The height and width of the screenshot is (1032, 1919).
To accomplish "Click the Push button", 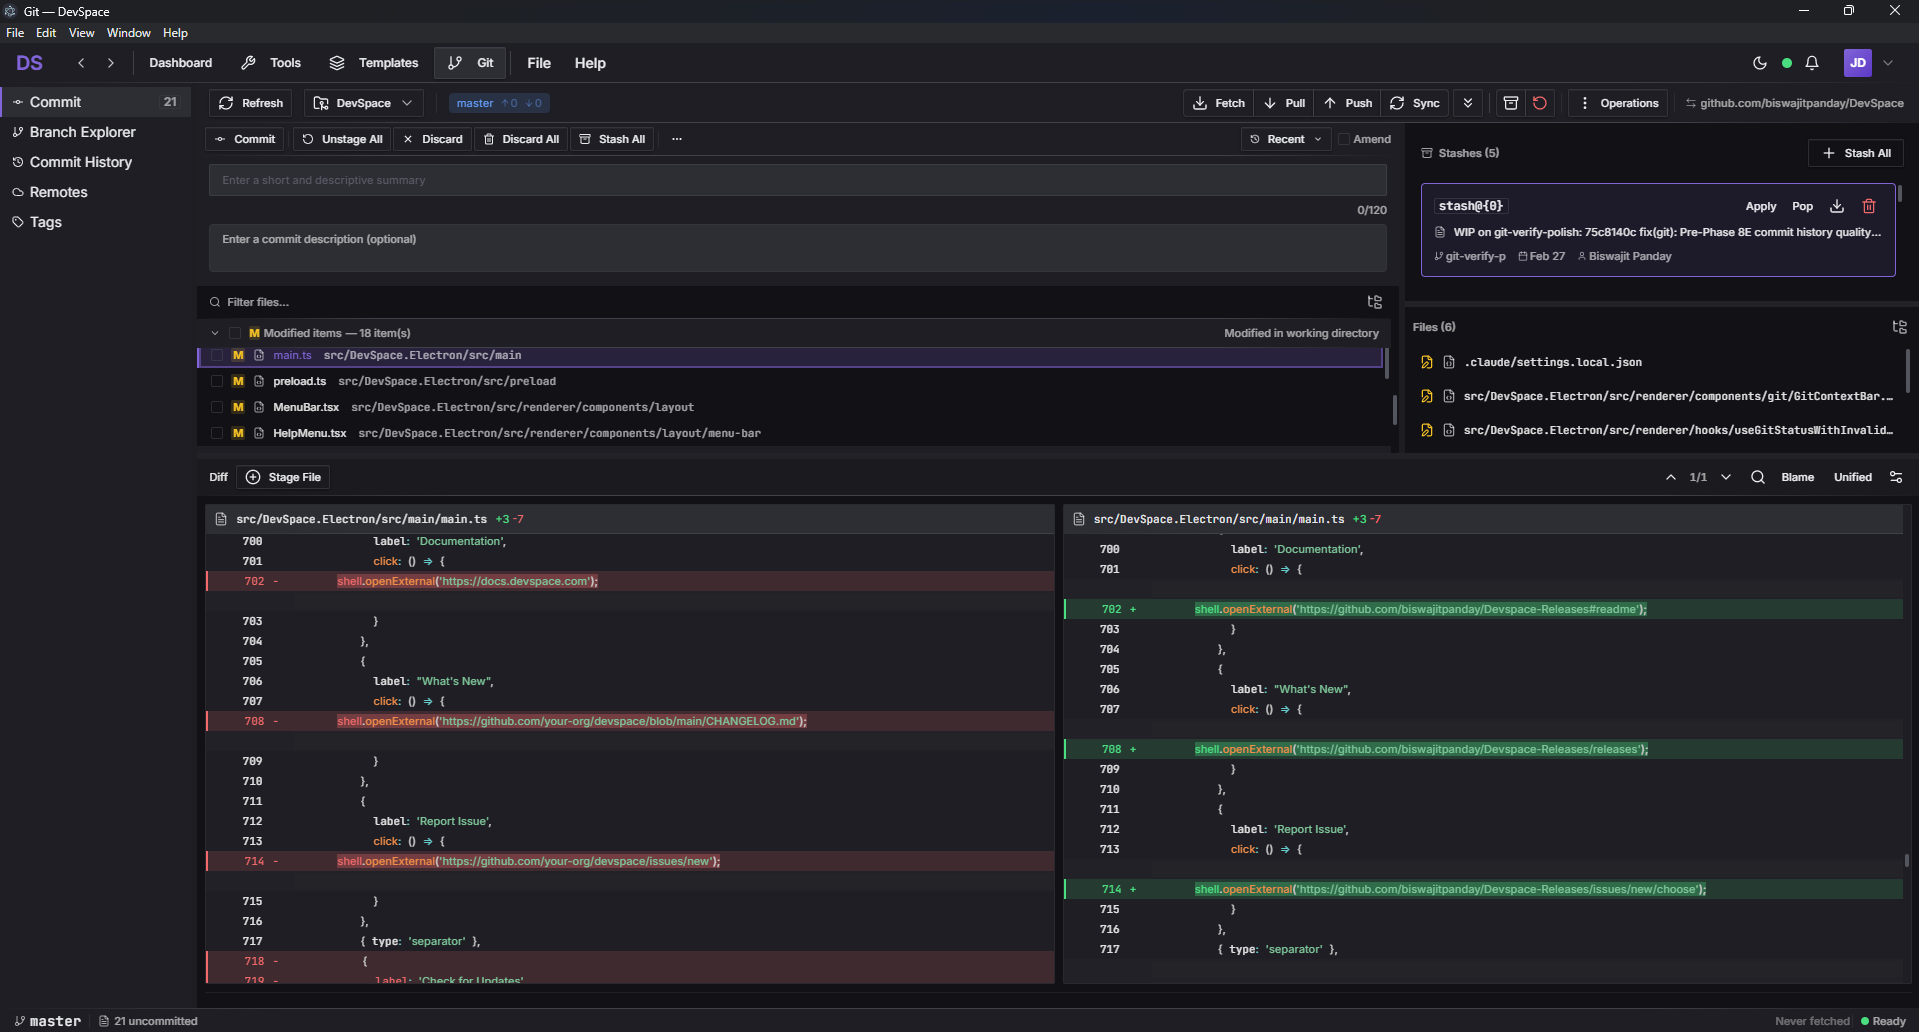I will pos(1348,103).
